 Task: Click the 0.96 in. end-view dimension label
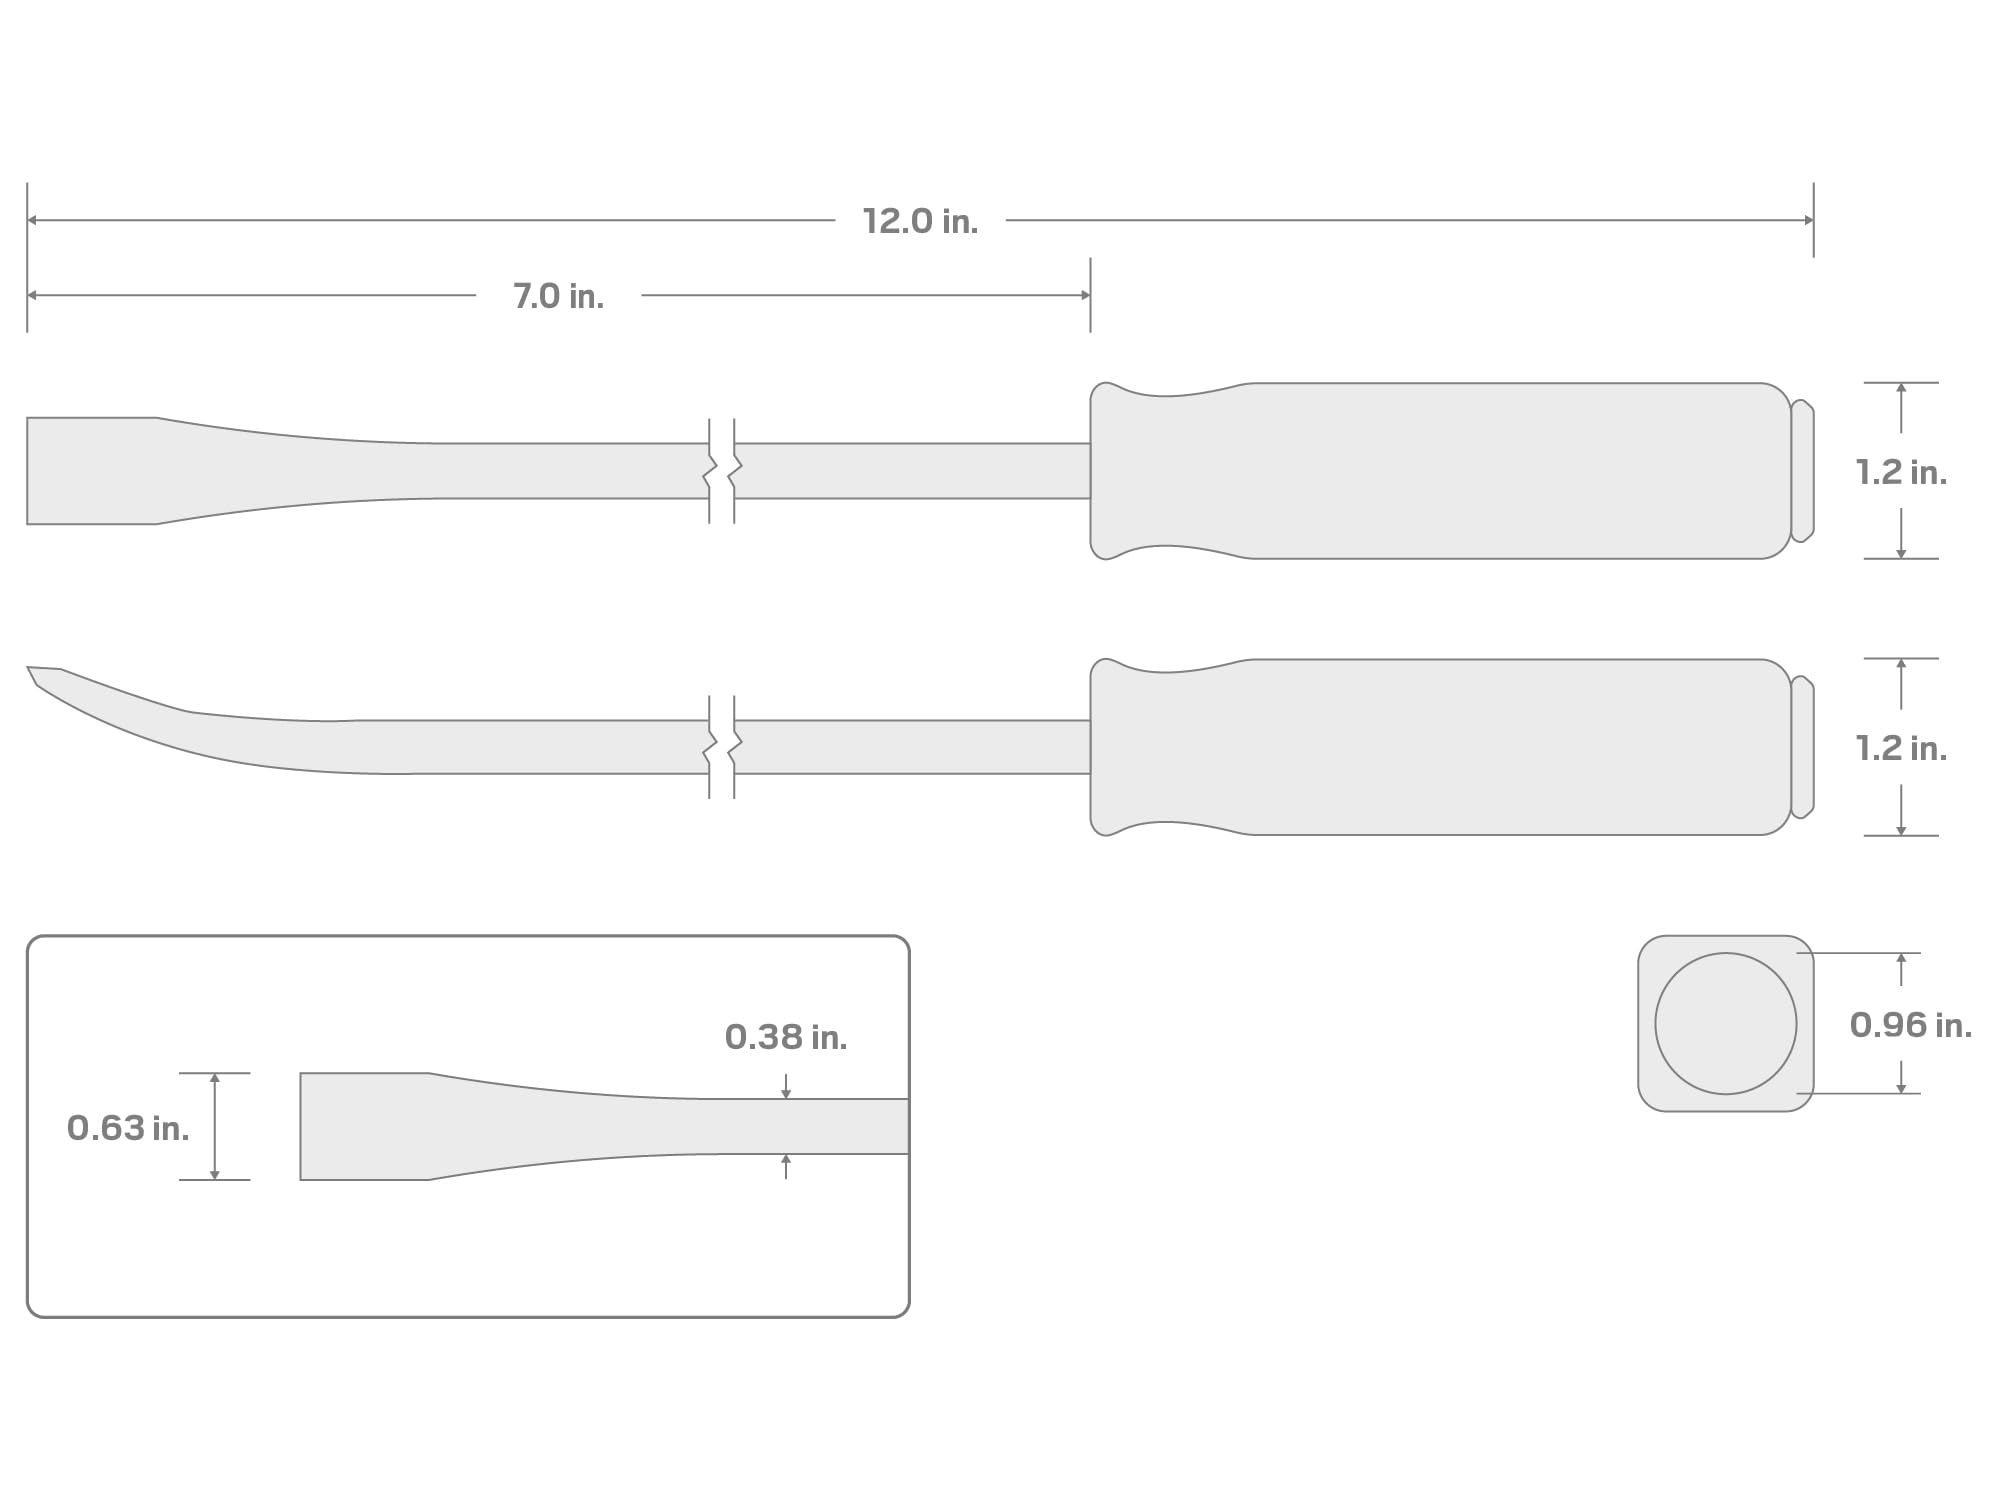[x=1910, y=1025]
